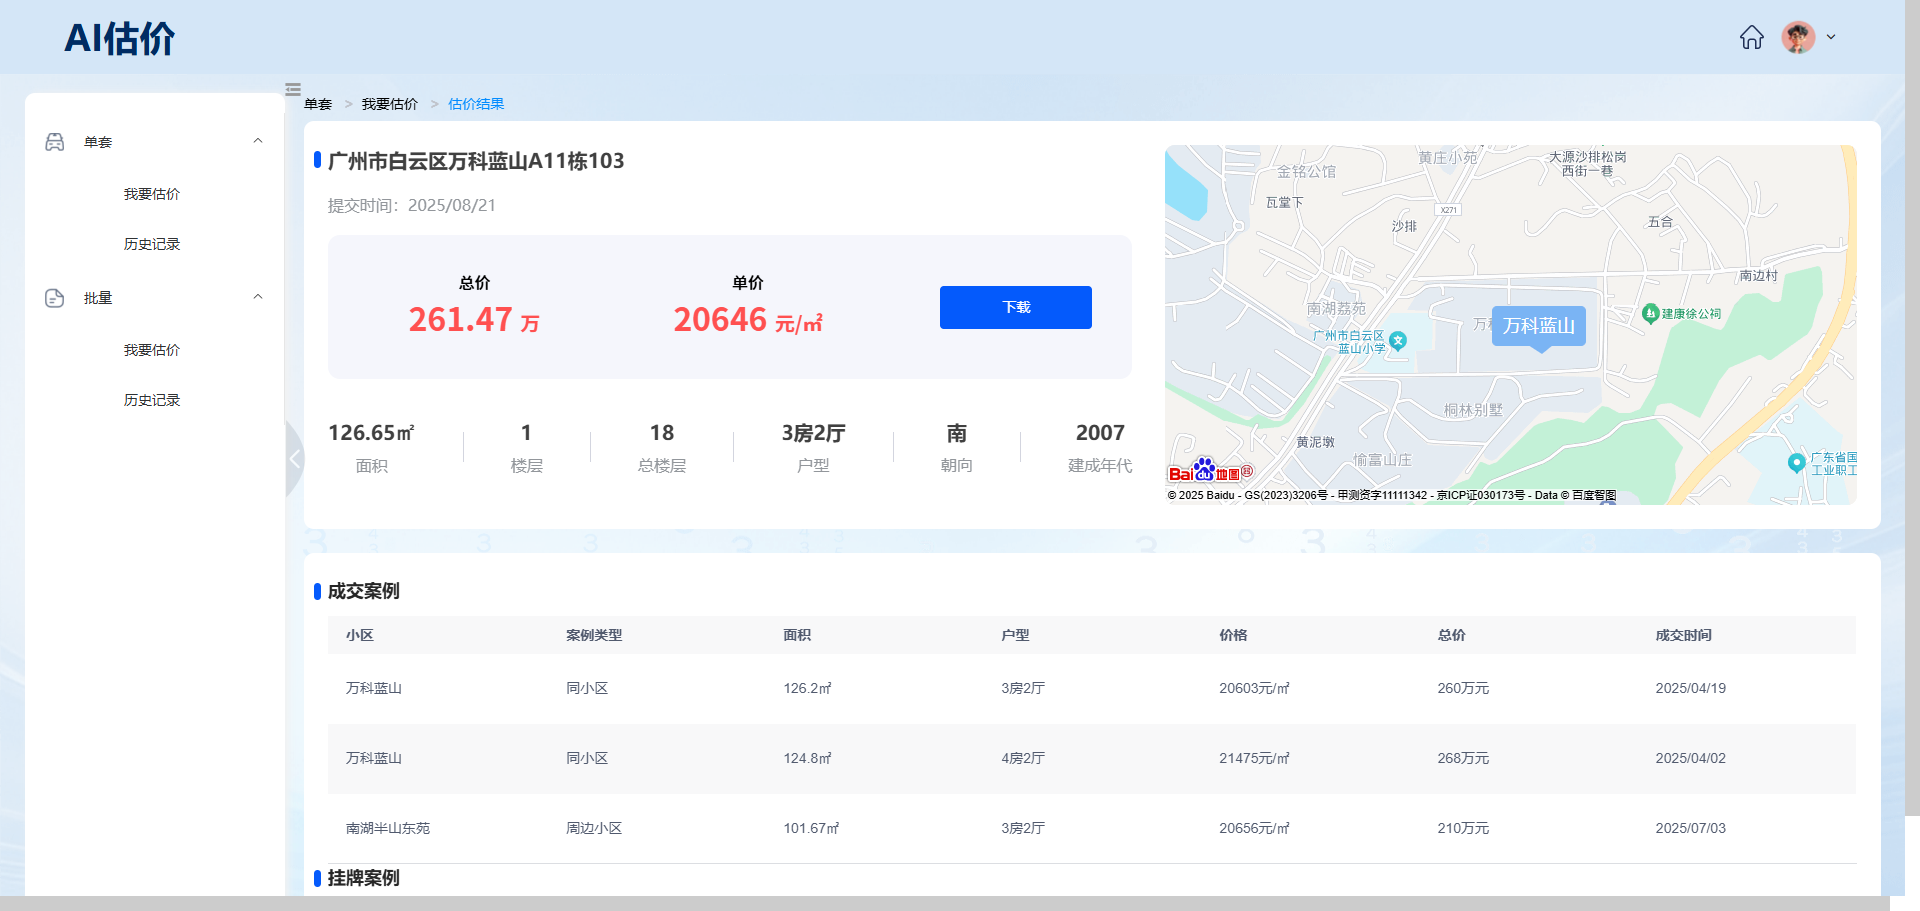Collapse the 单套 menu section chevron
Viewport: 1920px width, 911px height.
coord(258,141)
